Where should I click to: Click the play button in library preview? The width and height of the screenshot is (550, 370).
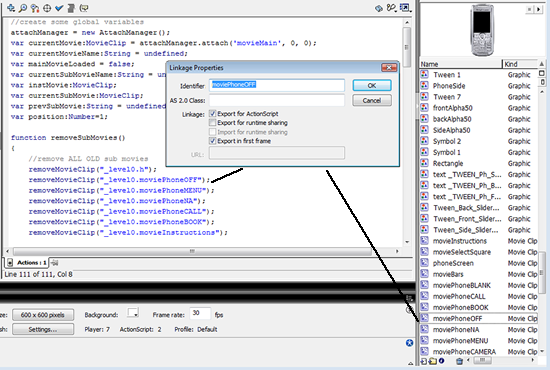(x=538, y=9)
